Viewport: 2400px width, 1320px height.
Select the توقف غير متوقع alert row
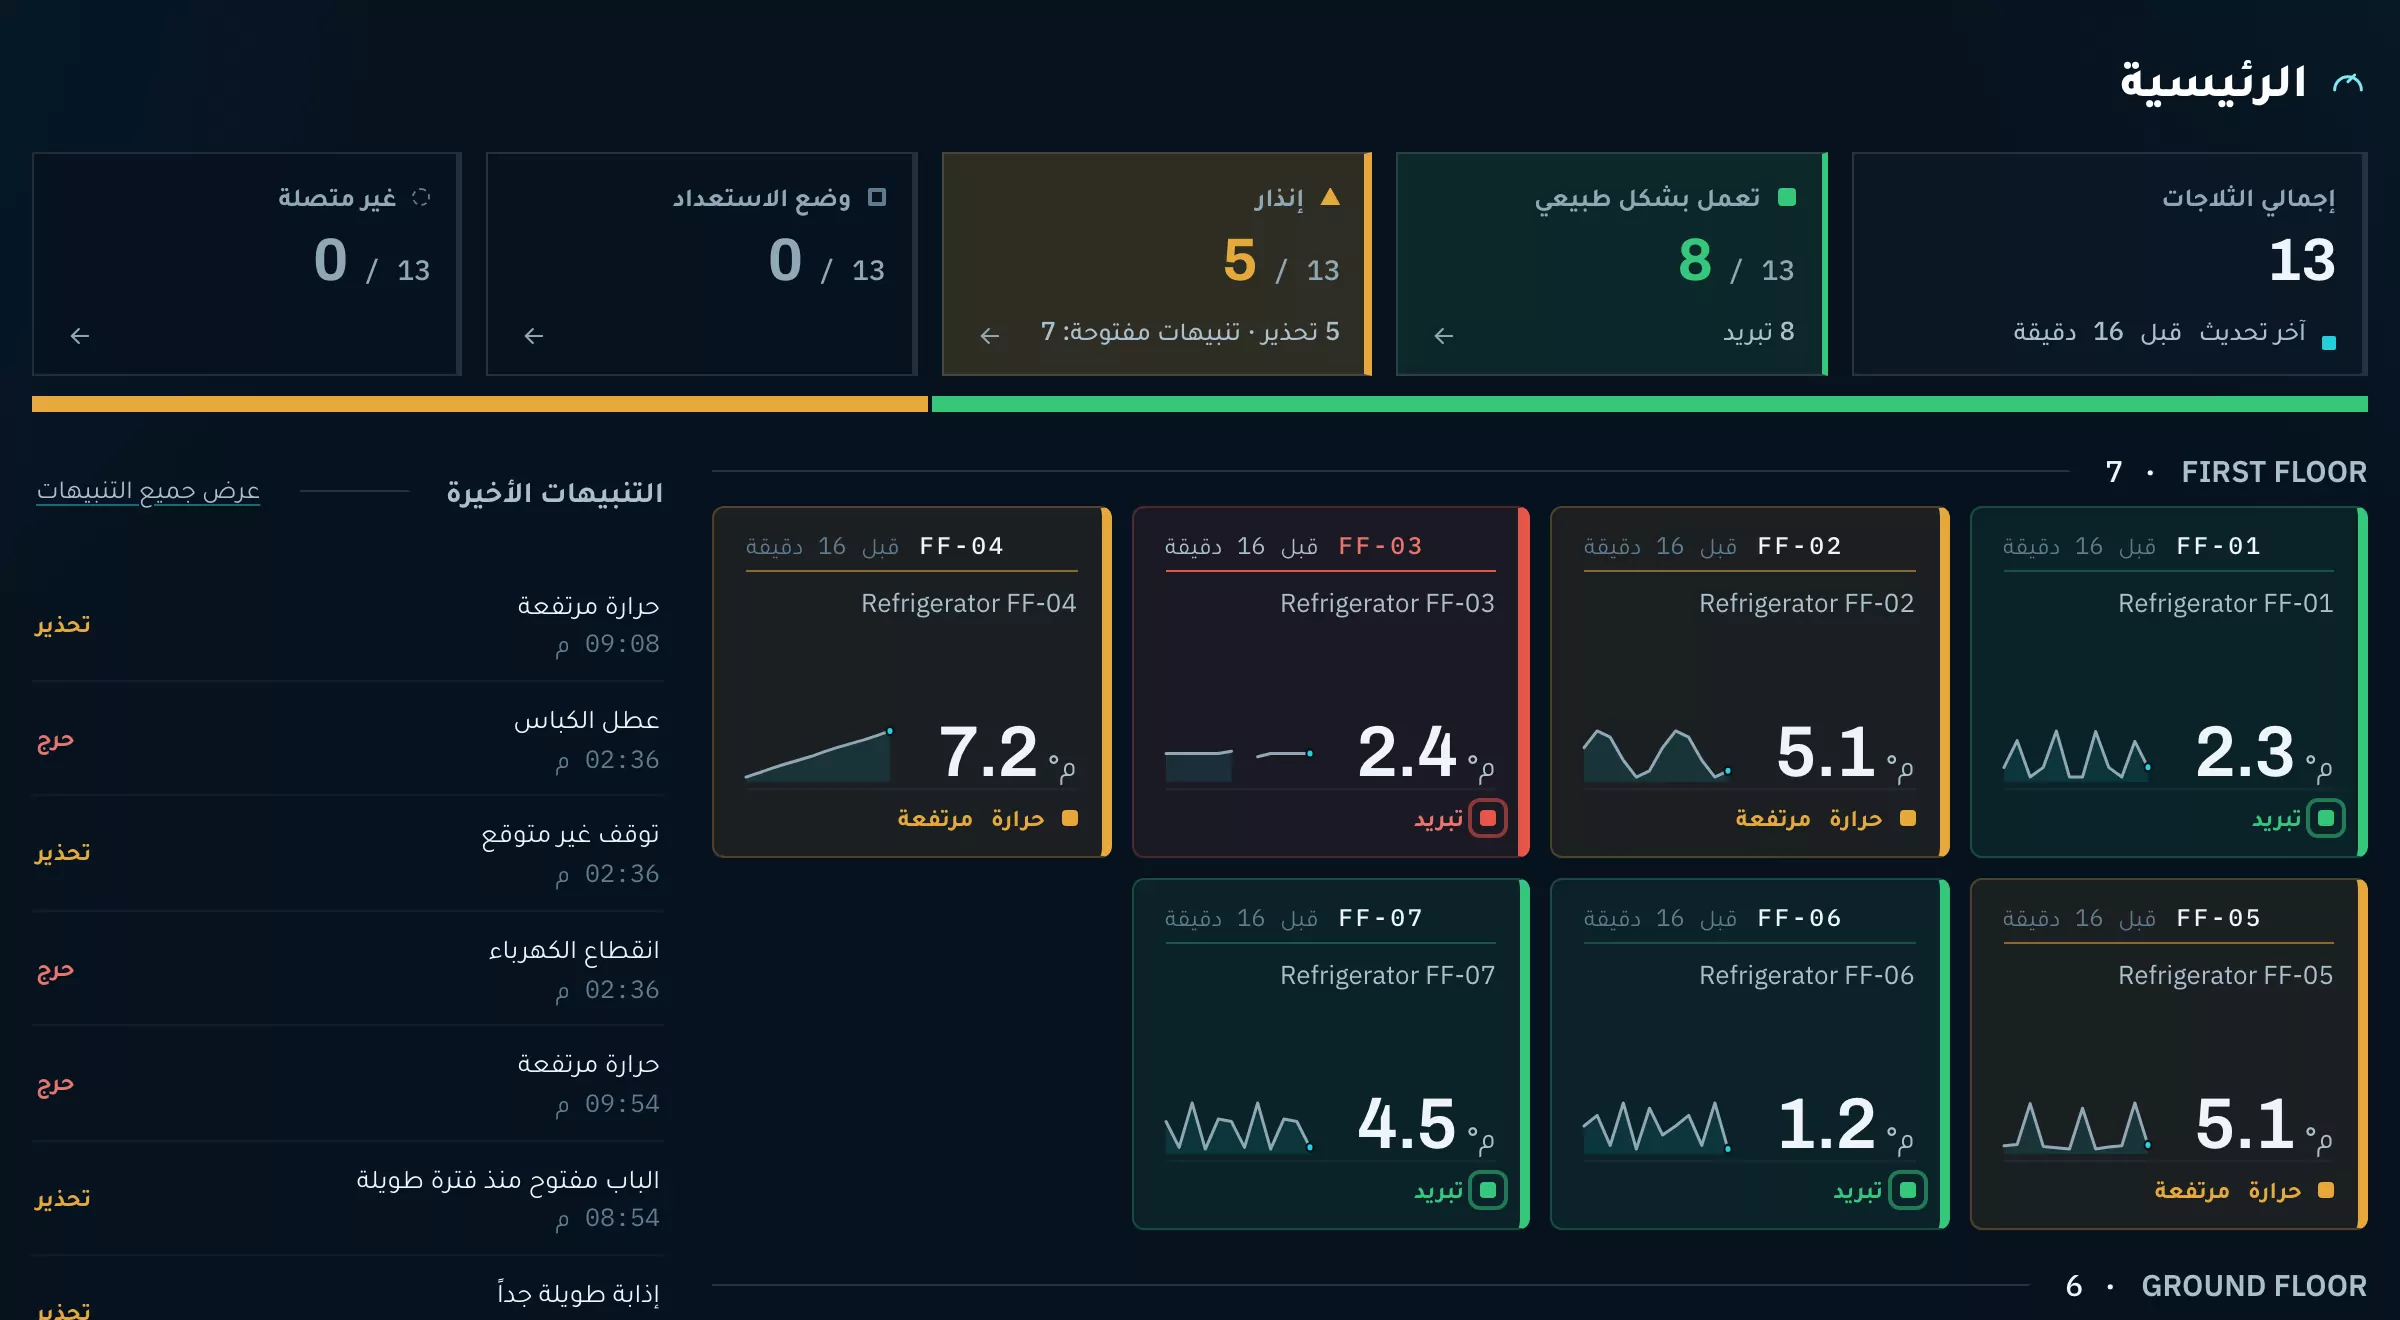347,853
